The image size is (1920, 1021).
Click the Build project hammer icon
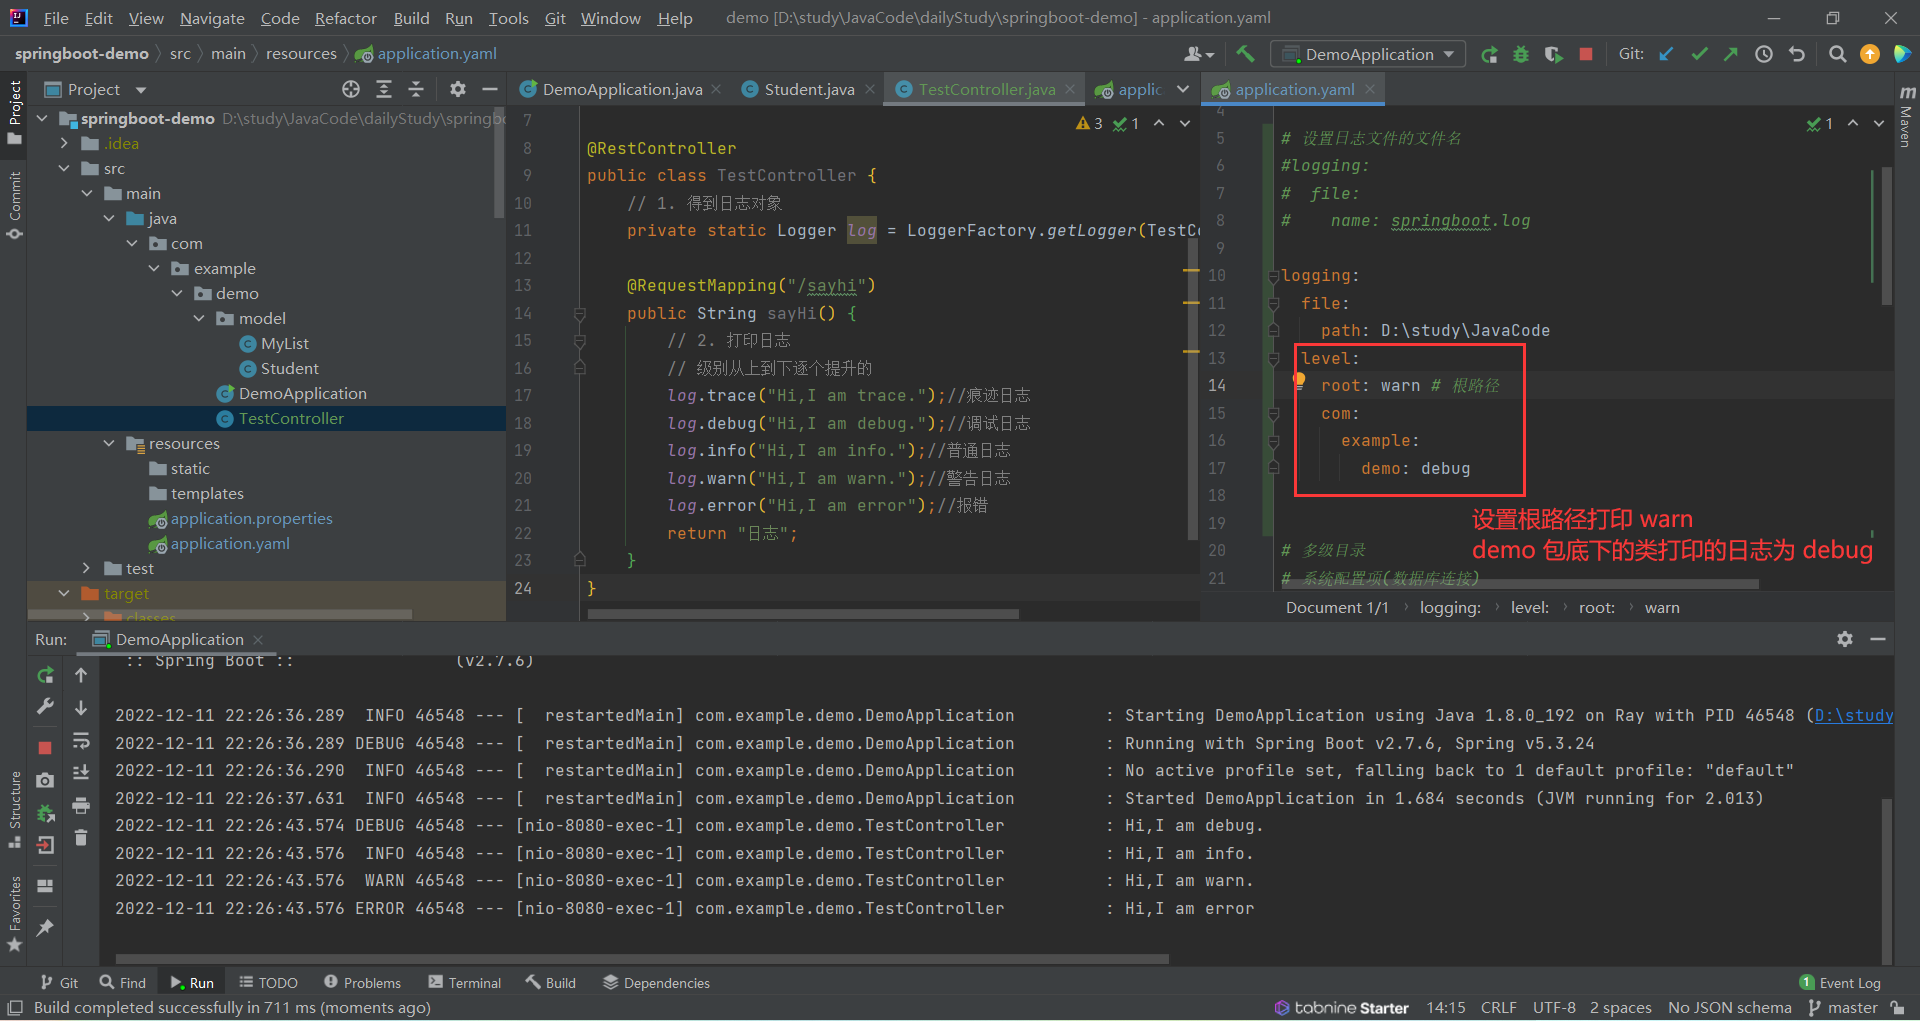[1245, 54]
